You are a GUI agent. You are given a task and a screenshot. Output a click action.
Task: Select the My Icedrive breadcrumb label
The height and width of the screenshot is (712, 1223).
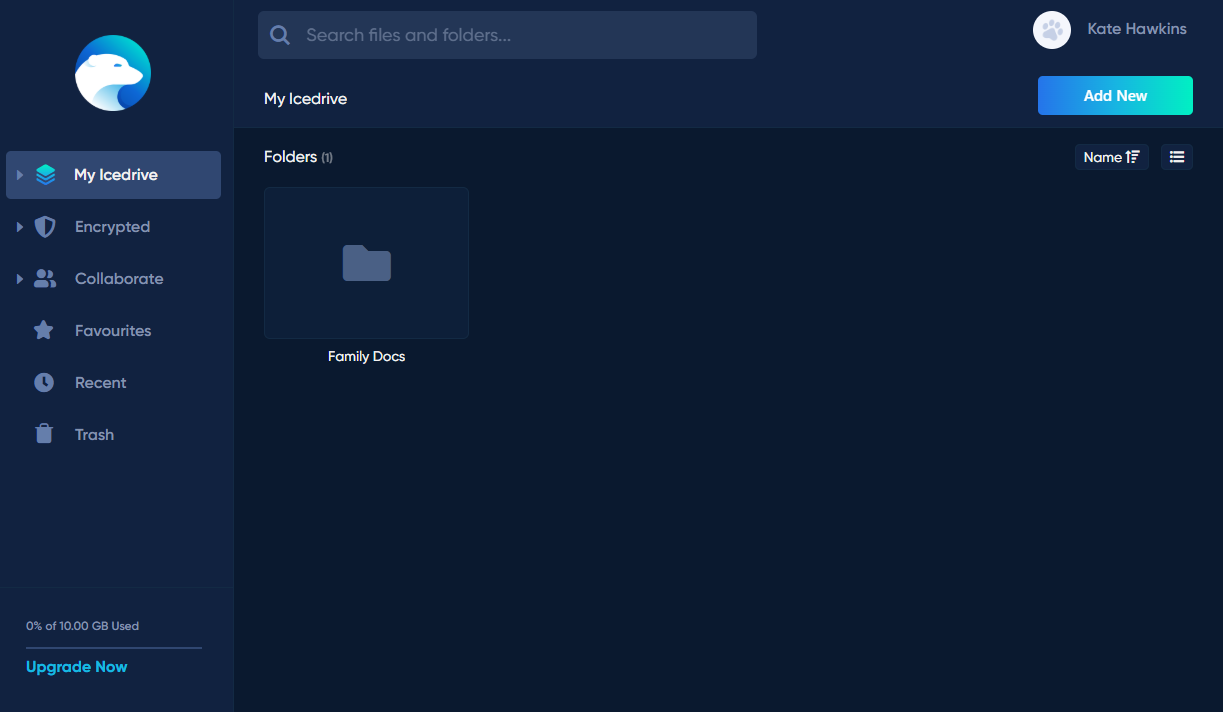coord(305,98)
